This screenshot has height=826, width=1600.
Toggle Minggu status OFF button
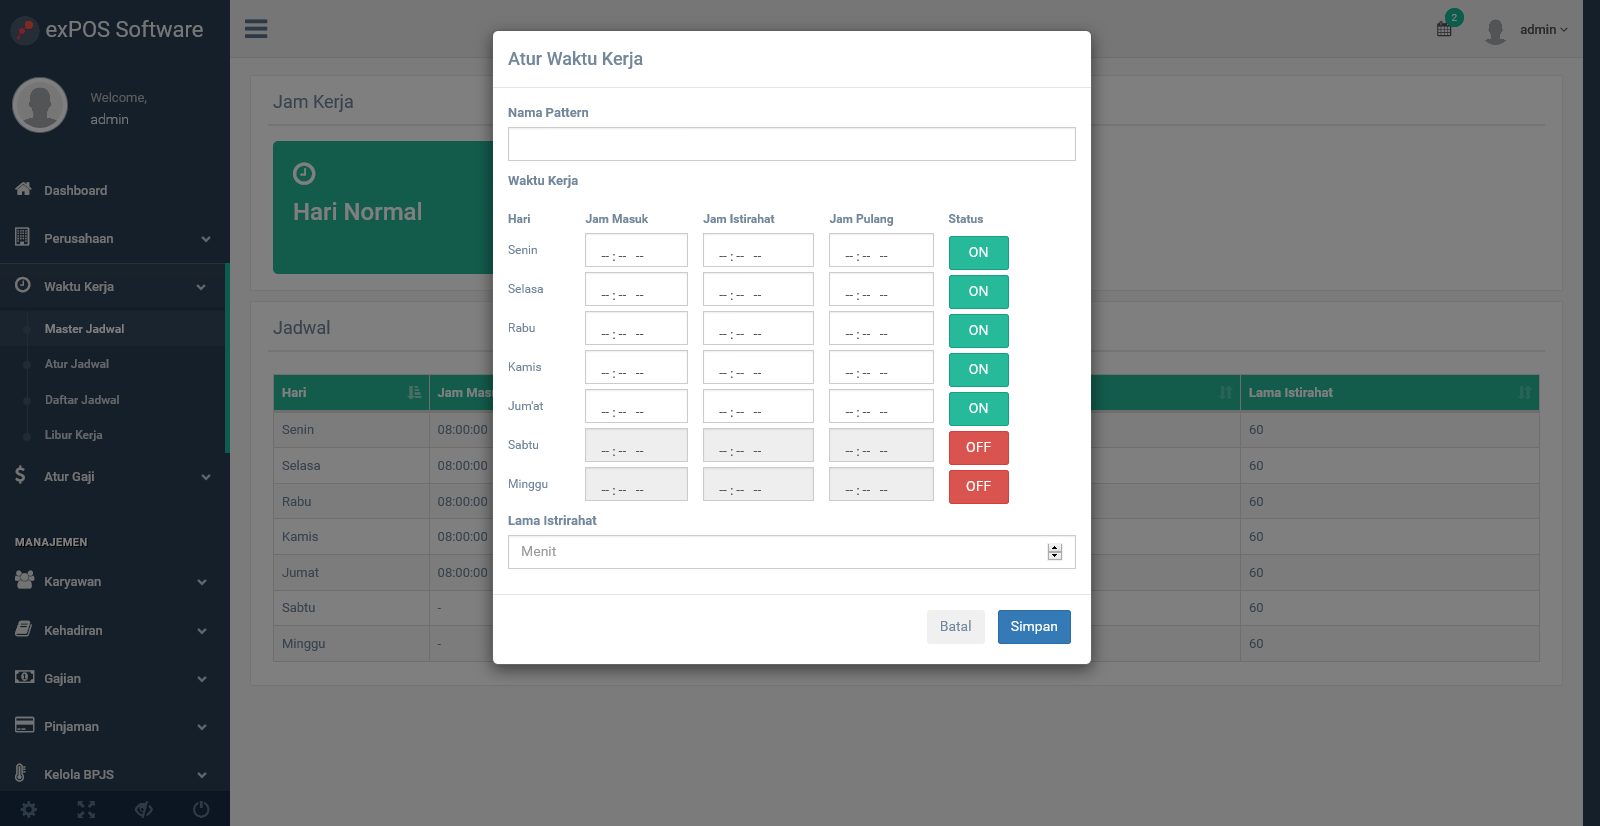[978, 487]
